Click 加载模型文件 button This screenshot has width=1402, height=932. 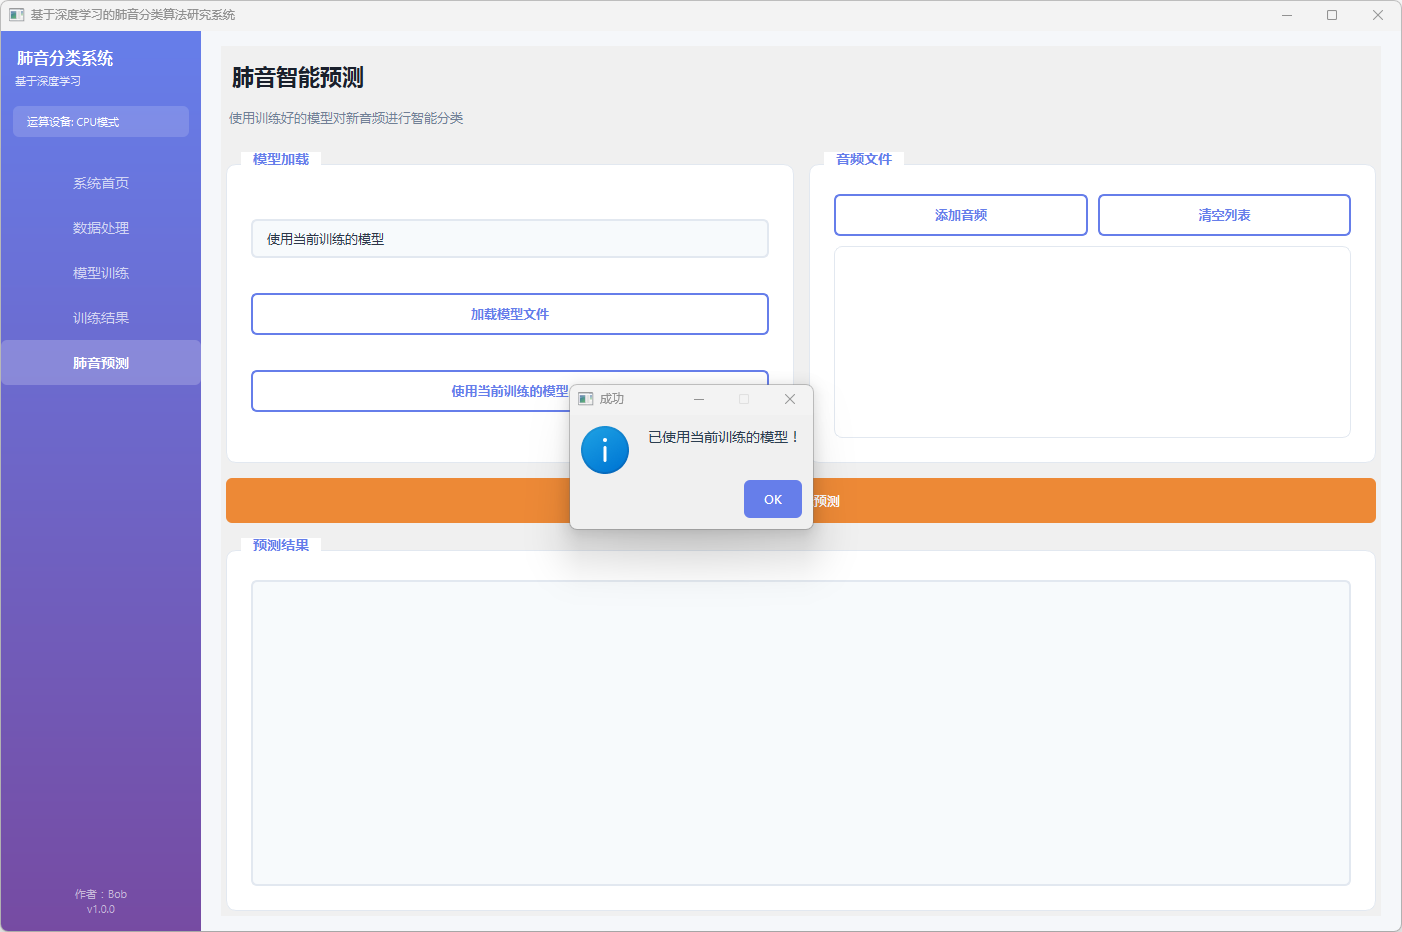click(x=509, y=314)
